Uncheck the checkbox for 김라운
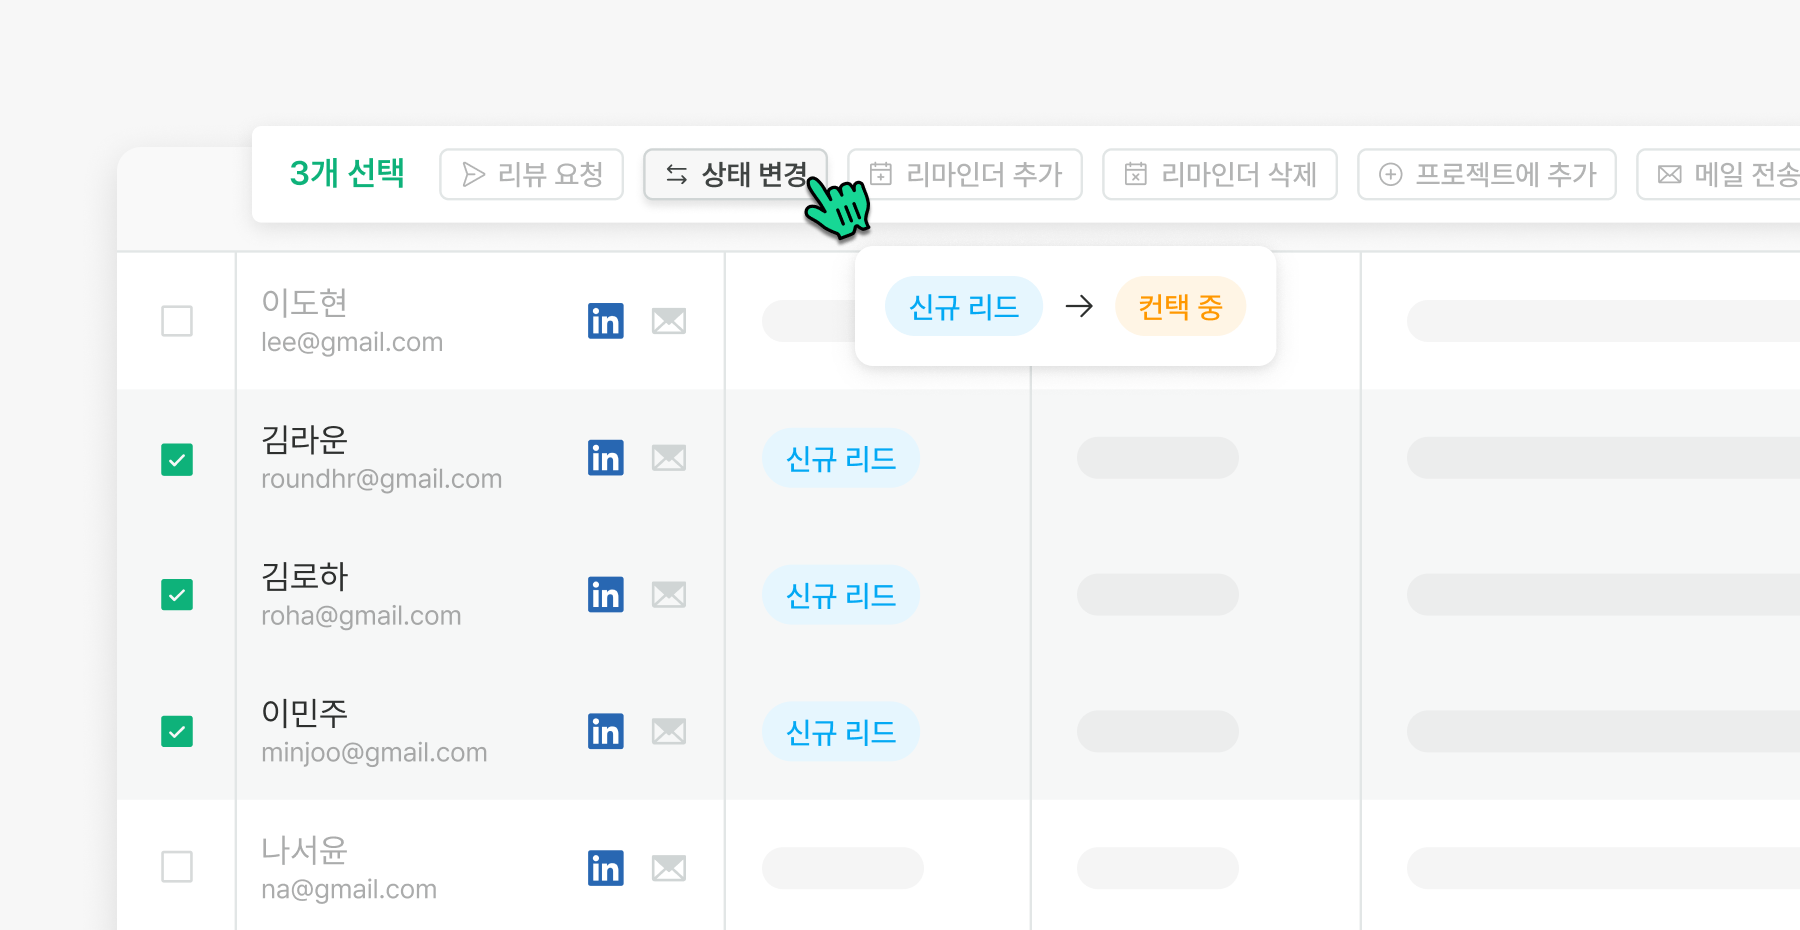The width and height of the screenshot is (1800, 930). coord(177,460)
